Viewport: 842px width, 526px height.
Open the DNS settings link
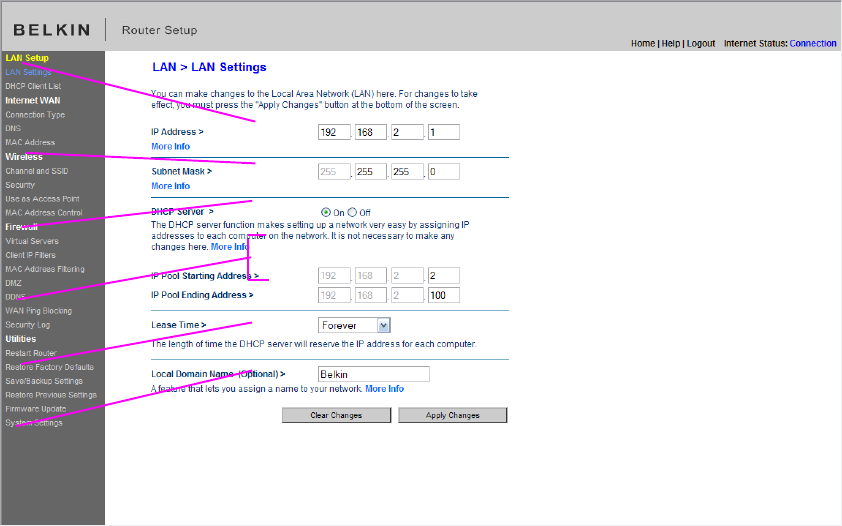coord(13,128)
